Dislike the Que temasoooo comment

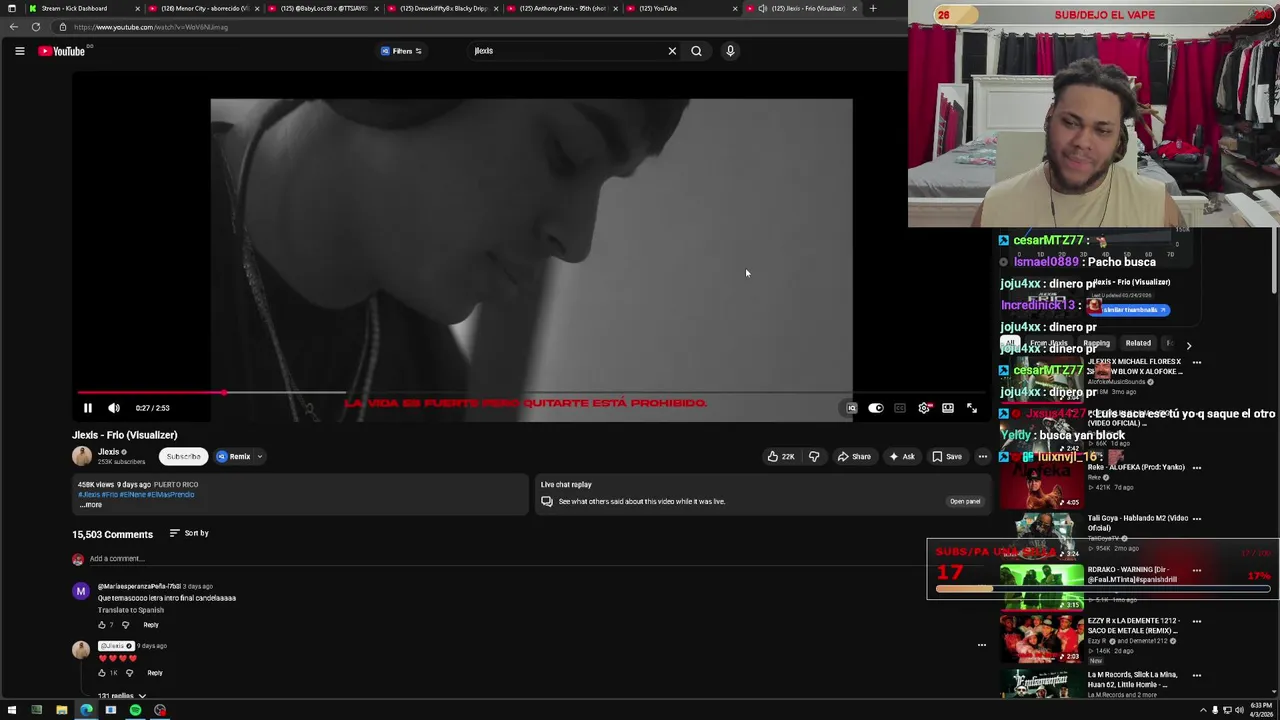pyautogui.click(x=125, y=625)
